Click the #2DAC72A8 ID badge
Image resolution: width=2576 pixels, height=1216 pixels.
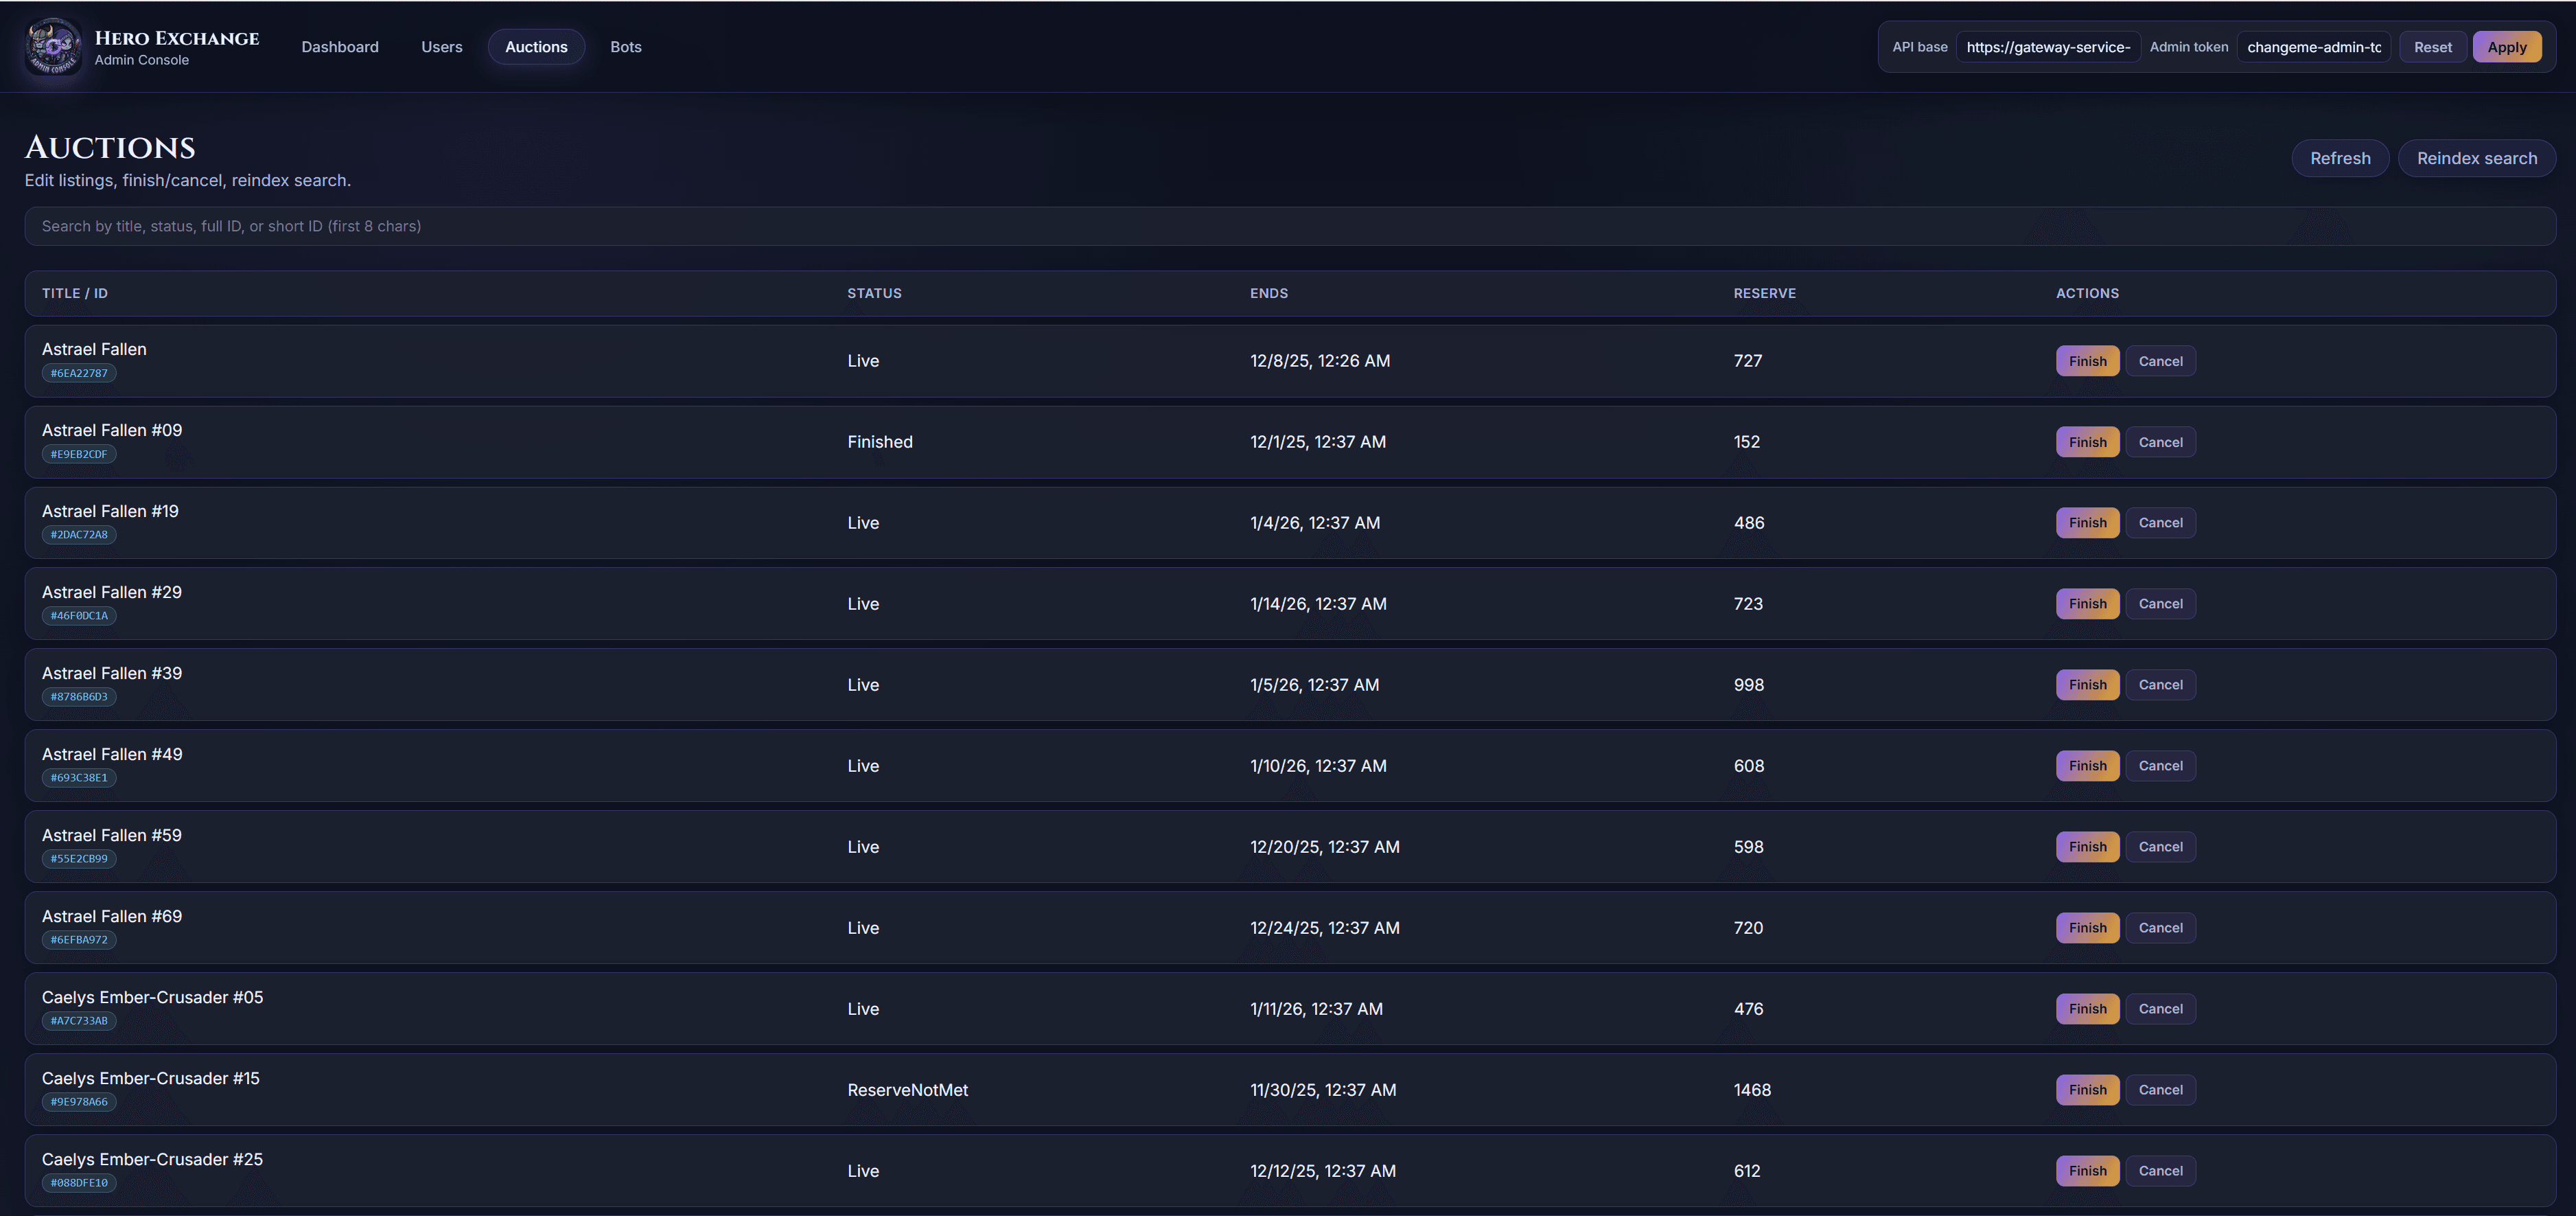[x=80, y=534]
